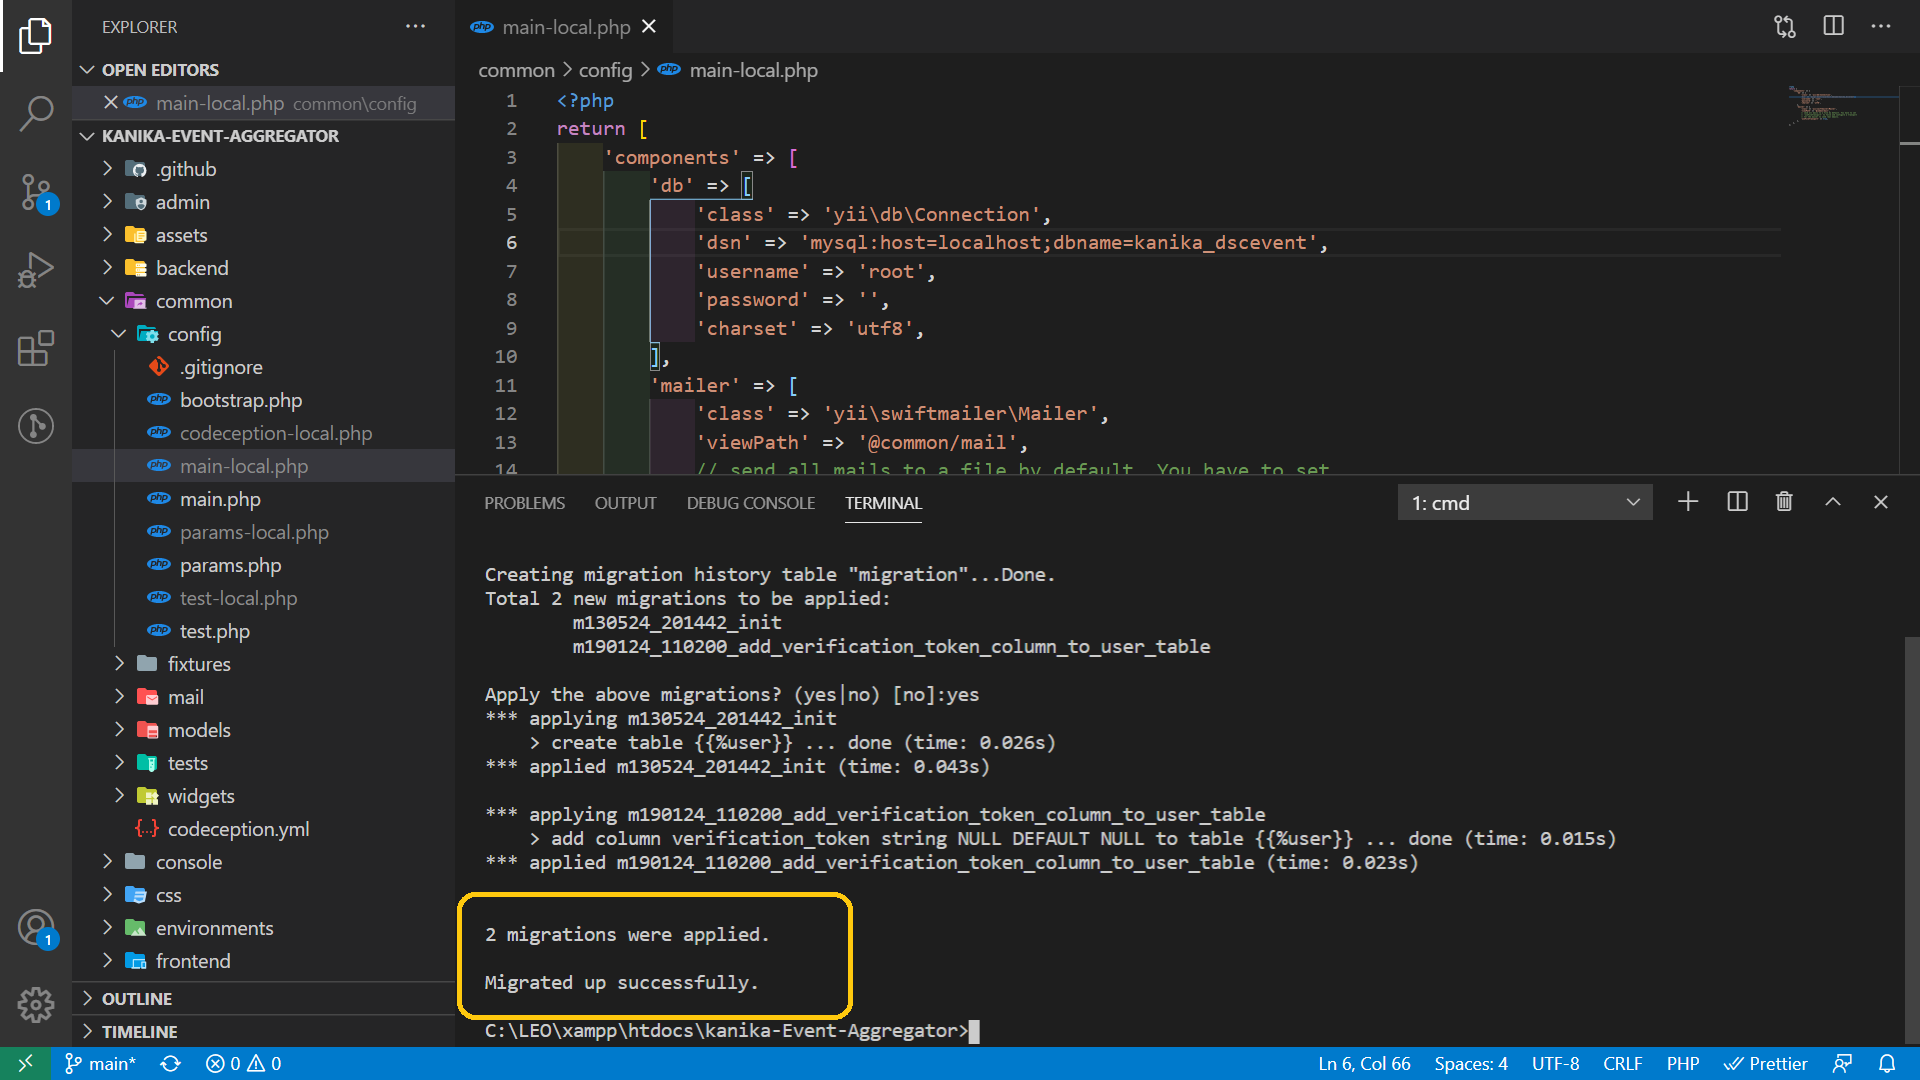Screen dimensions: 1920x1080
Task: Select the Terminal tab
Action: pyautogui.click(x=883, y=503)
